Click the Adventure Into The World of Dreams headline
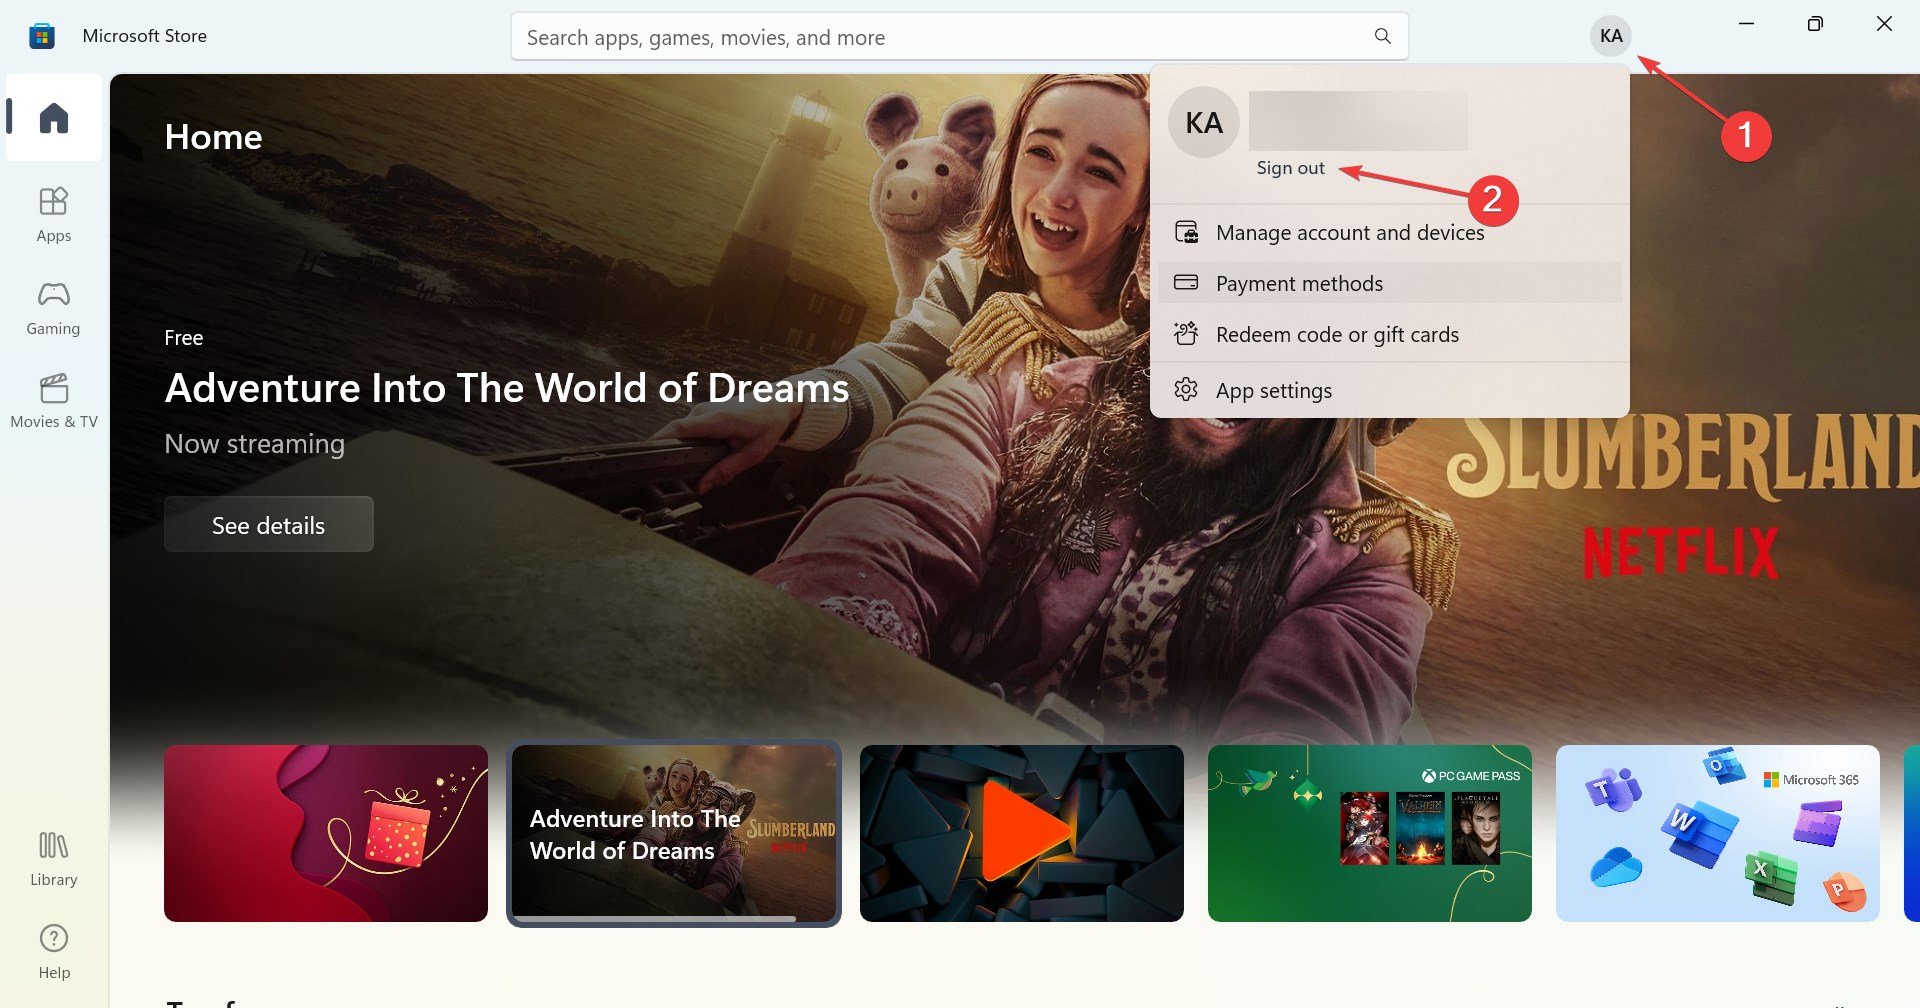Image resolution: width=1920 pixels, height=1008 pixels. coord(507,388)
